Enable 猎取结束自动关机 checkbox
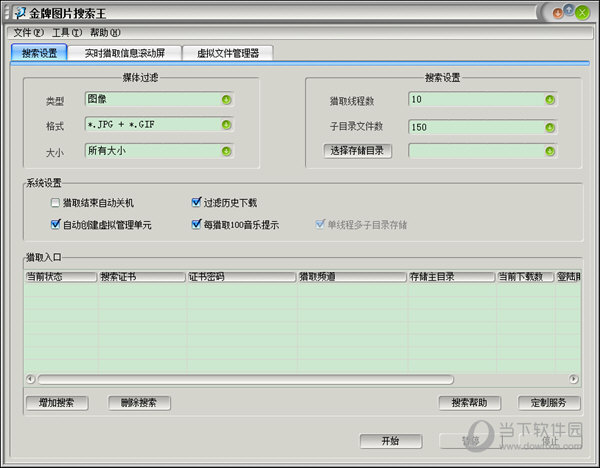This screenshot has height=468, width=600. 56,202
